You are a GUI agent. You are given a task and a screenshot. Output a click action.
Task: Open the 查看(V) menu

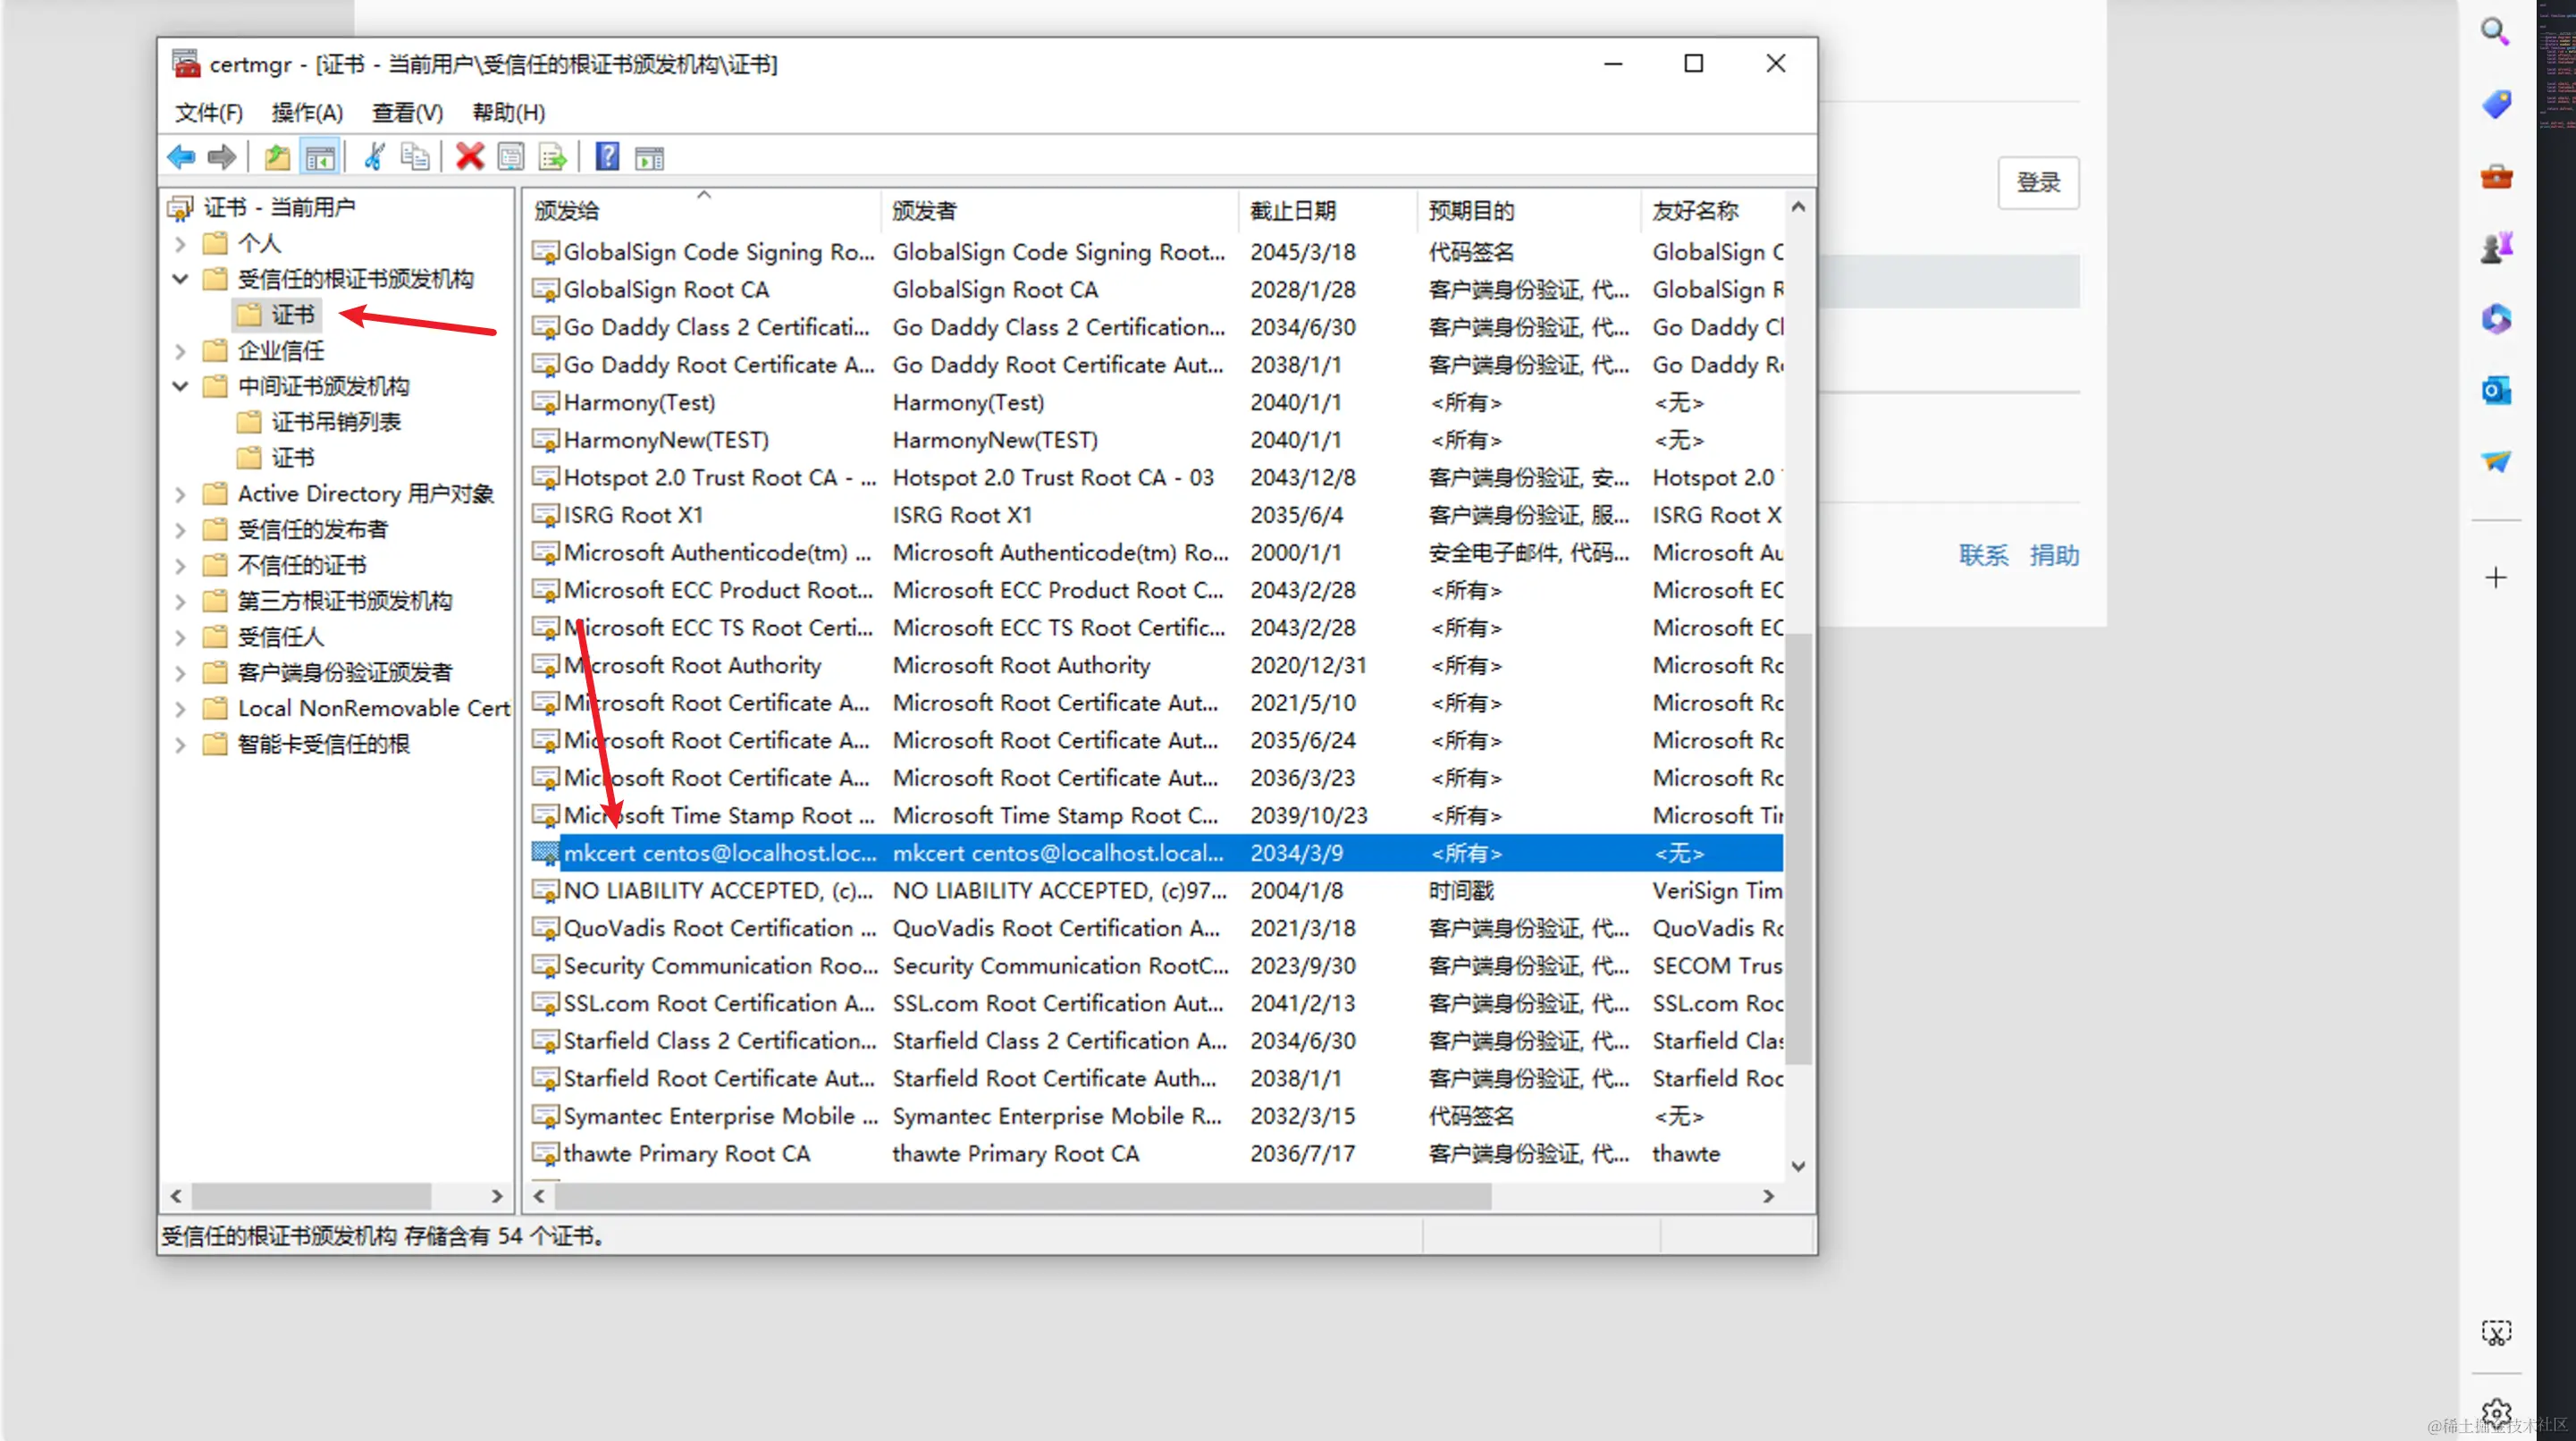click(407, 112)
